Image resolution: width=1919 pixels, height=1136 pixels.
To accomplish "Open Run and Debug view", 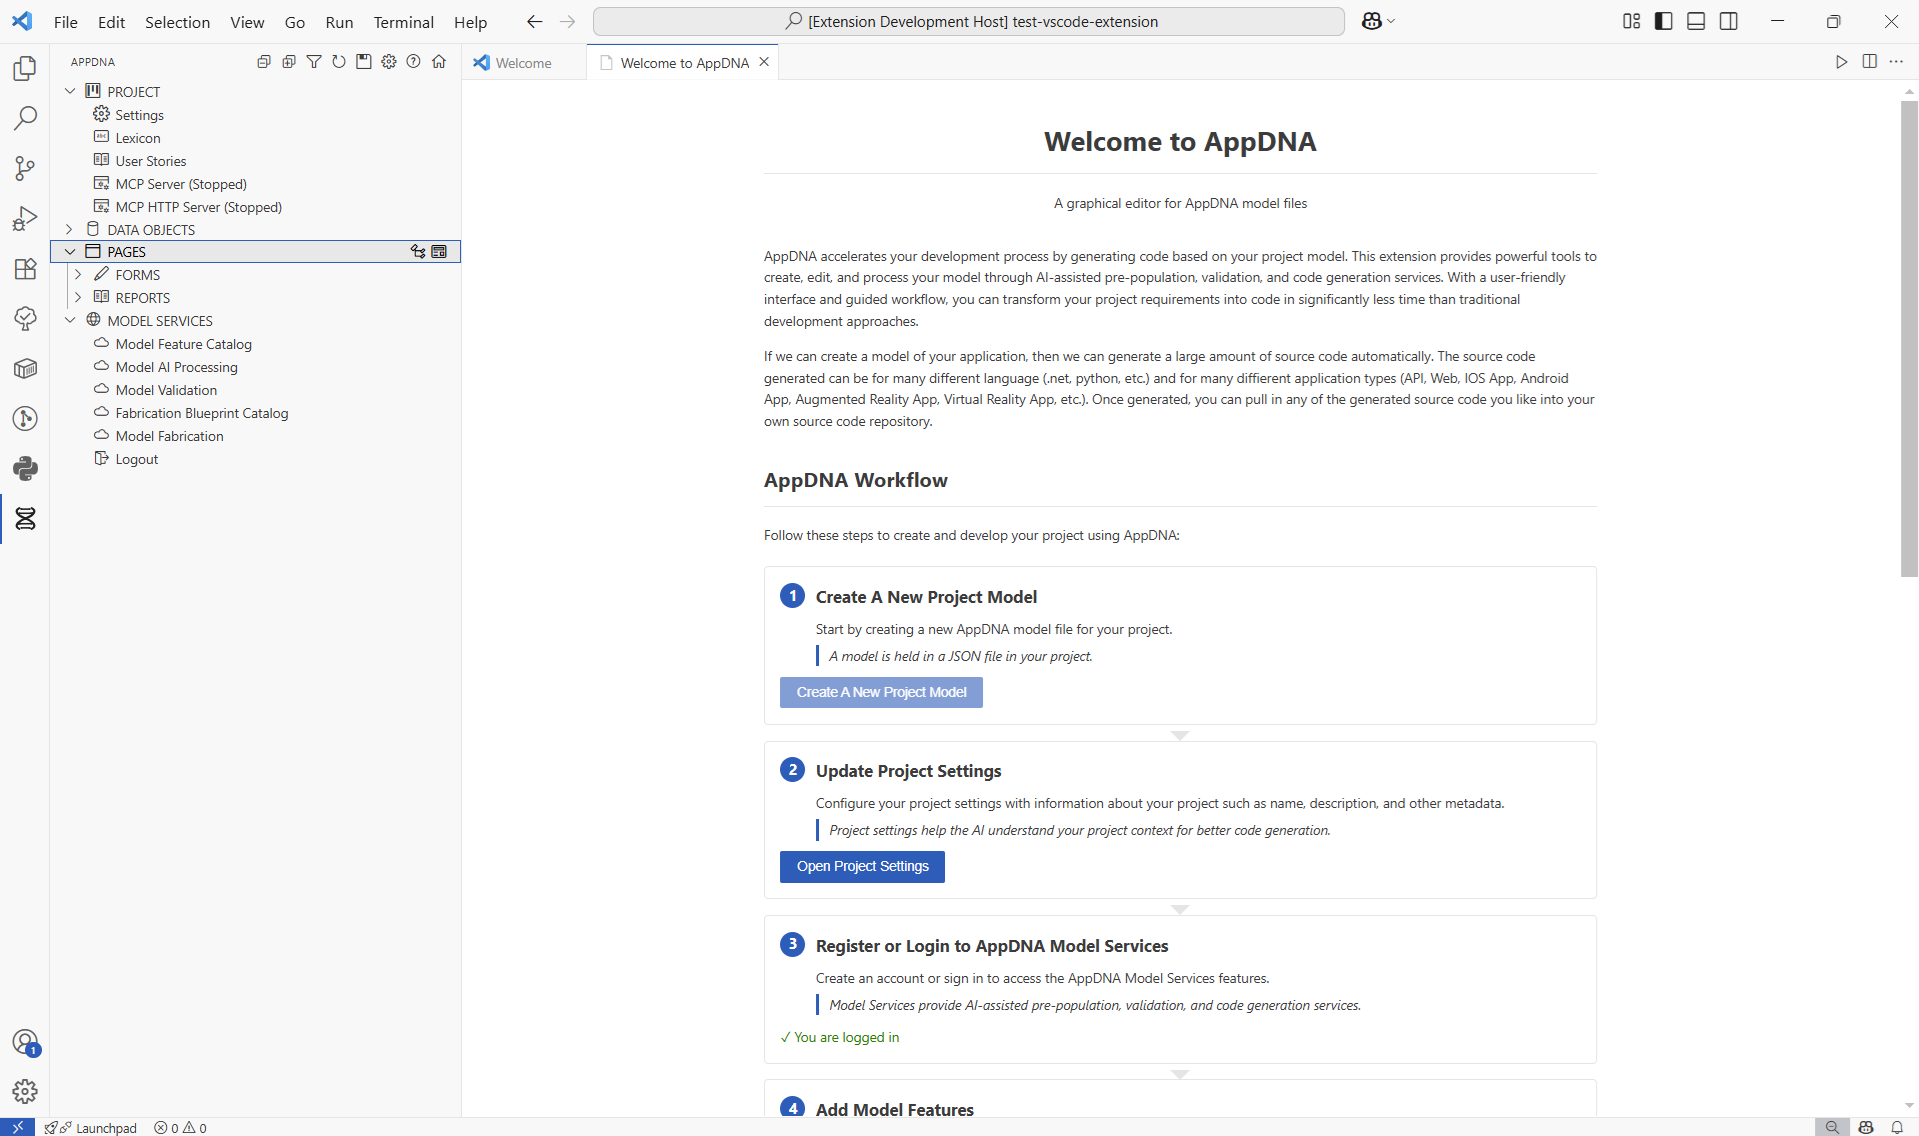I will (x=25, y=218).
